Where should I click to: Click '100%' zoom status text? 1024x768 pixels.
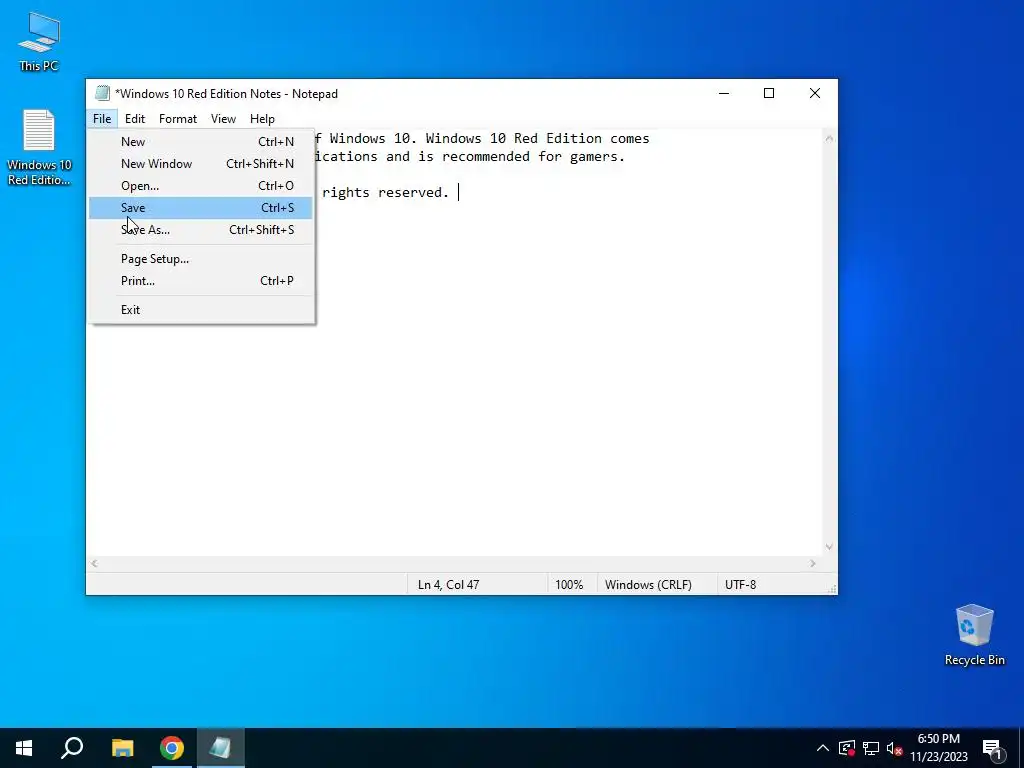[569, 585]
